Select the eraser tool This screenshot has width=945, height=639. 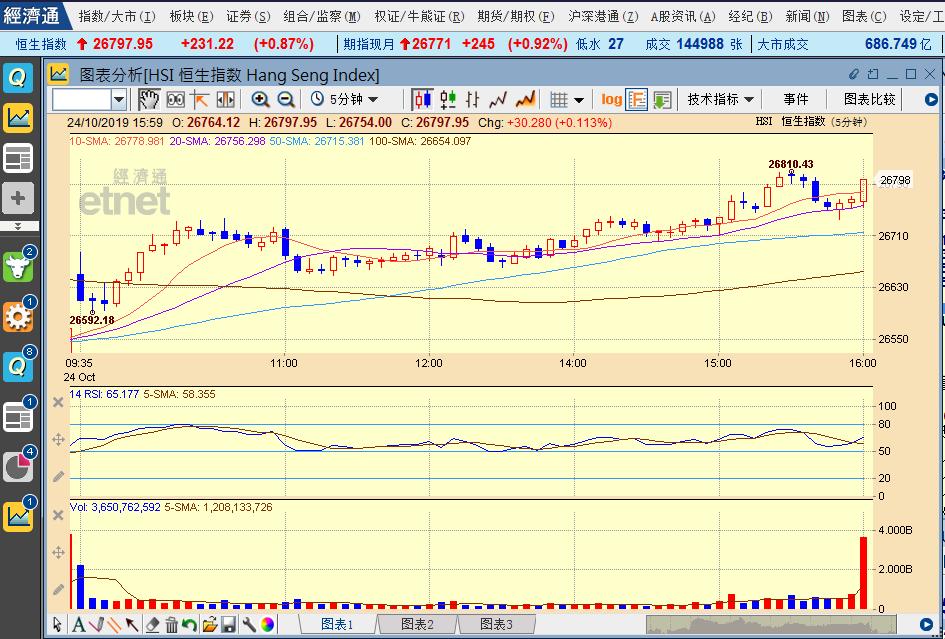[152, 625]
